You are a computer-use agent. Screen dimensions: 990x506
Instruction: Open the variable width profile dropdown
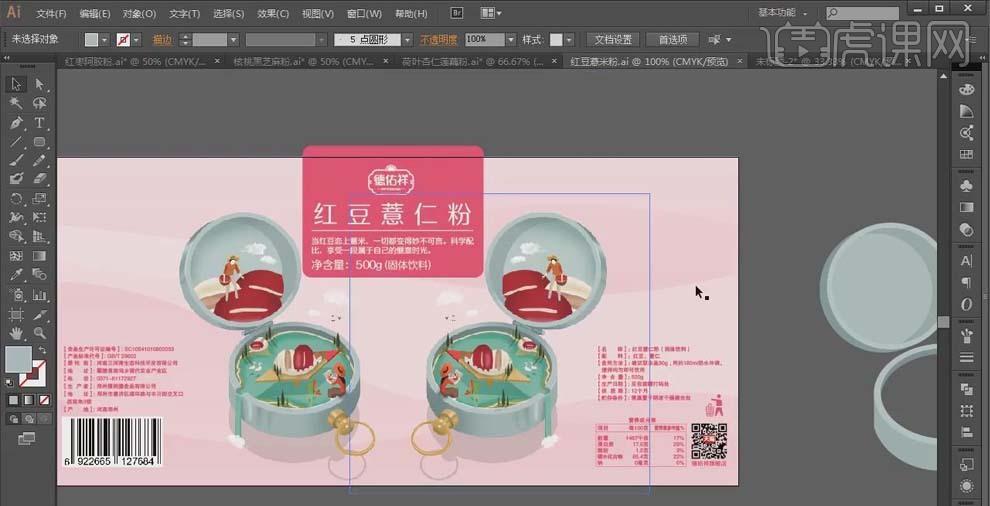point(323,39)
